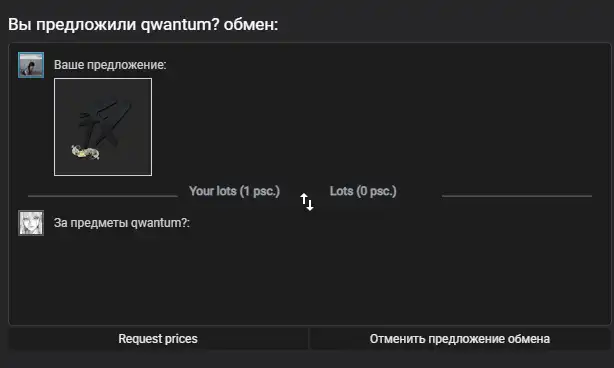Click the Request prices button
The width and height of the screenshot is (614, 368).
[x=158, y=339]
